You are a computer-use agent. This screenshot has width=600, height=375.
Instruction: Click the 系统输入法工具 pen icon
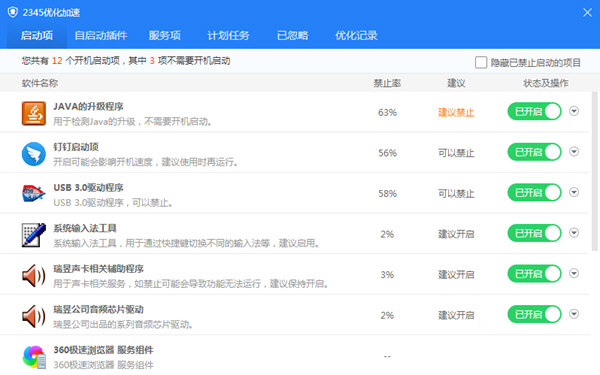pyautogui.click(x=34, y=235)
